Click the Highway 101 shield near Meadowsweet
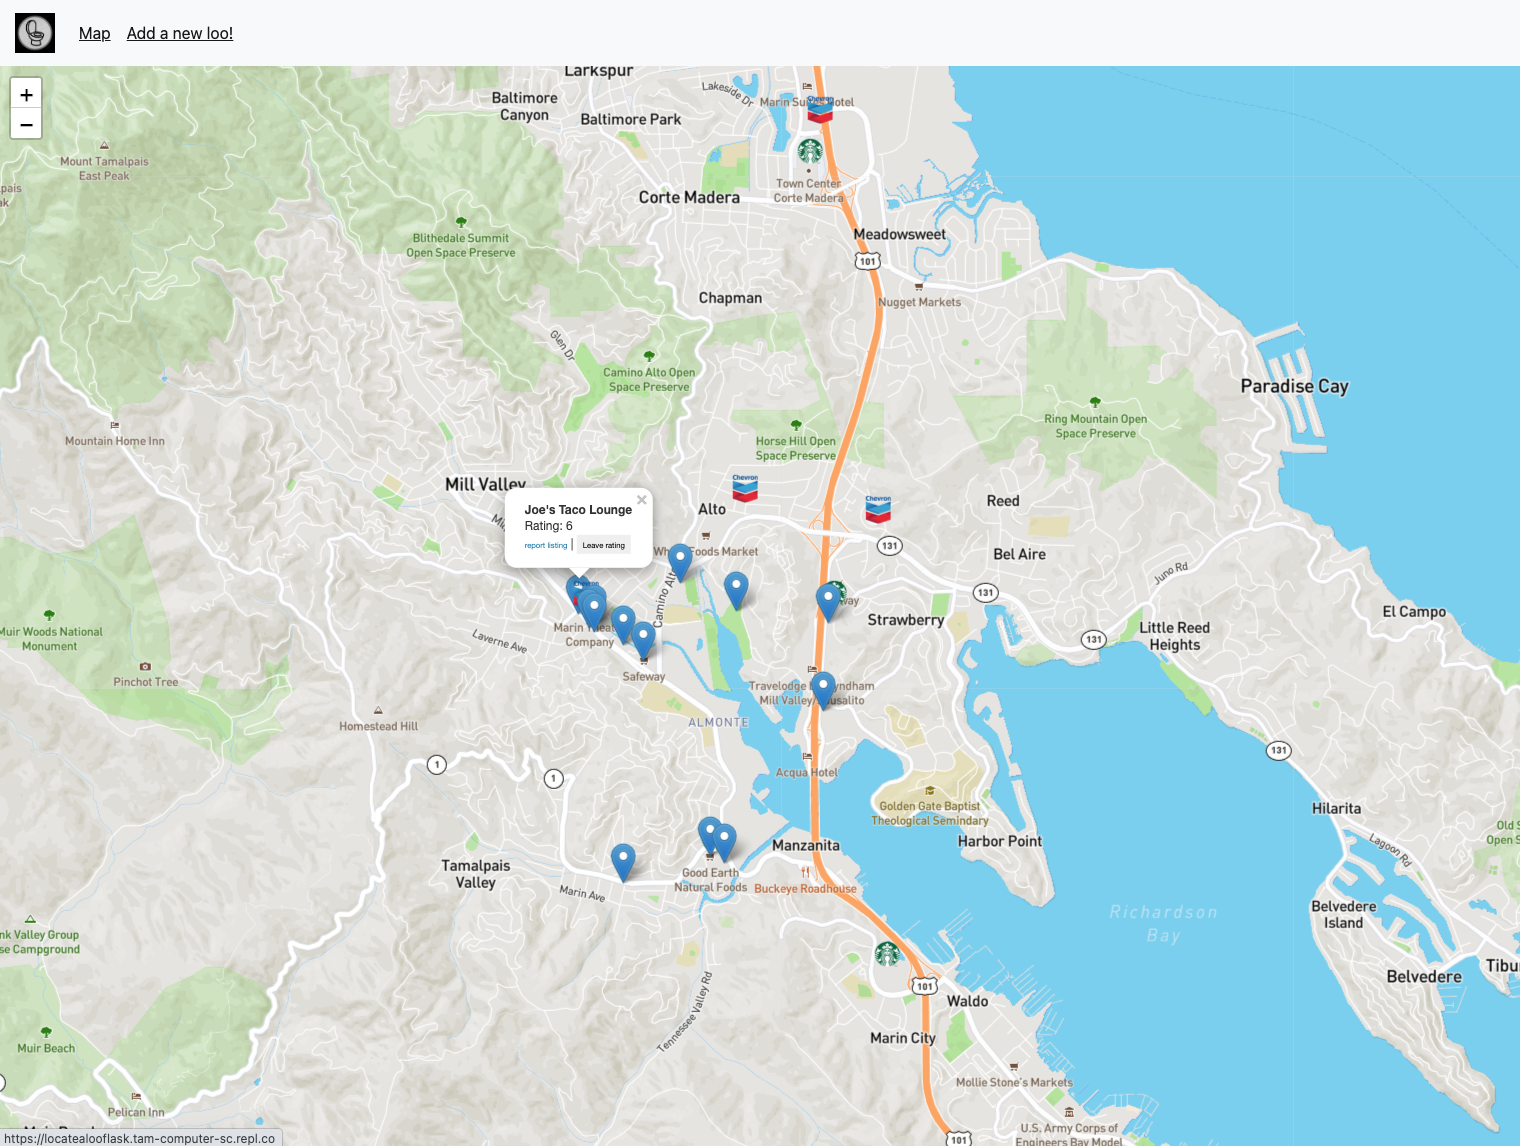Viewport: 1520px width, 1146px height. 867,261
